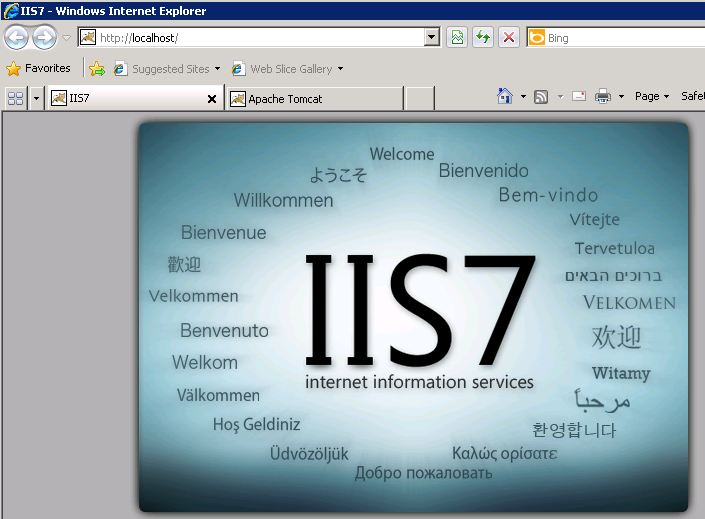Click the Print icon

coord(603,97)
